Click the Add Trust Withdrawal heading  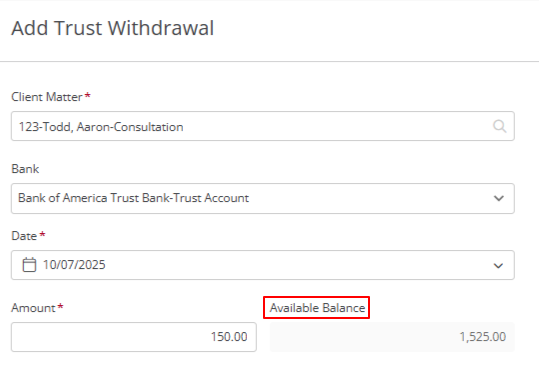pos(113,28)
